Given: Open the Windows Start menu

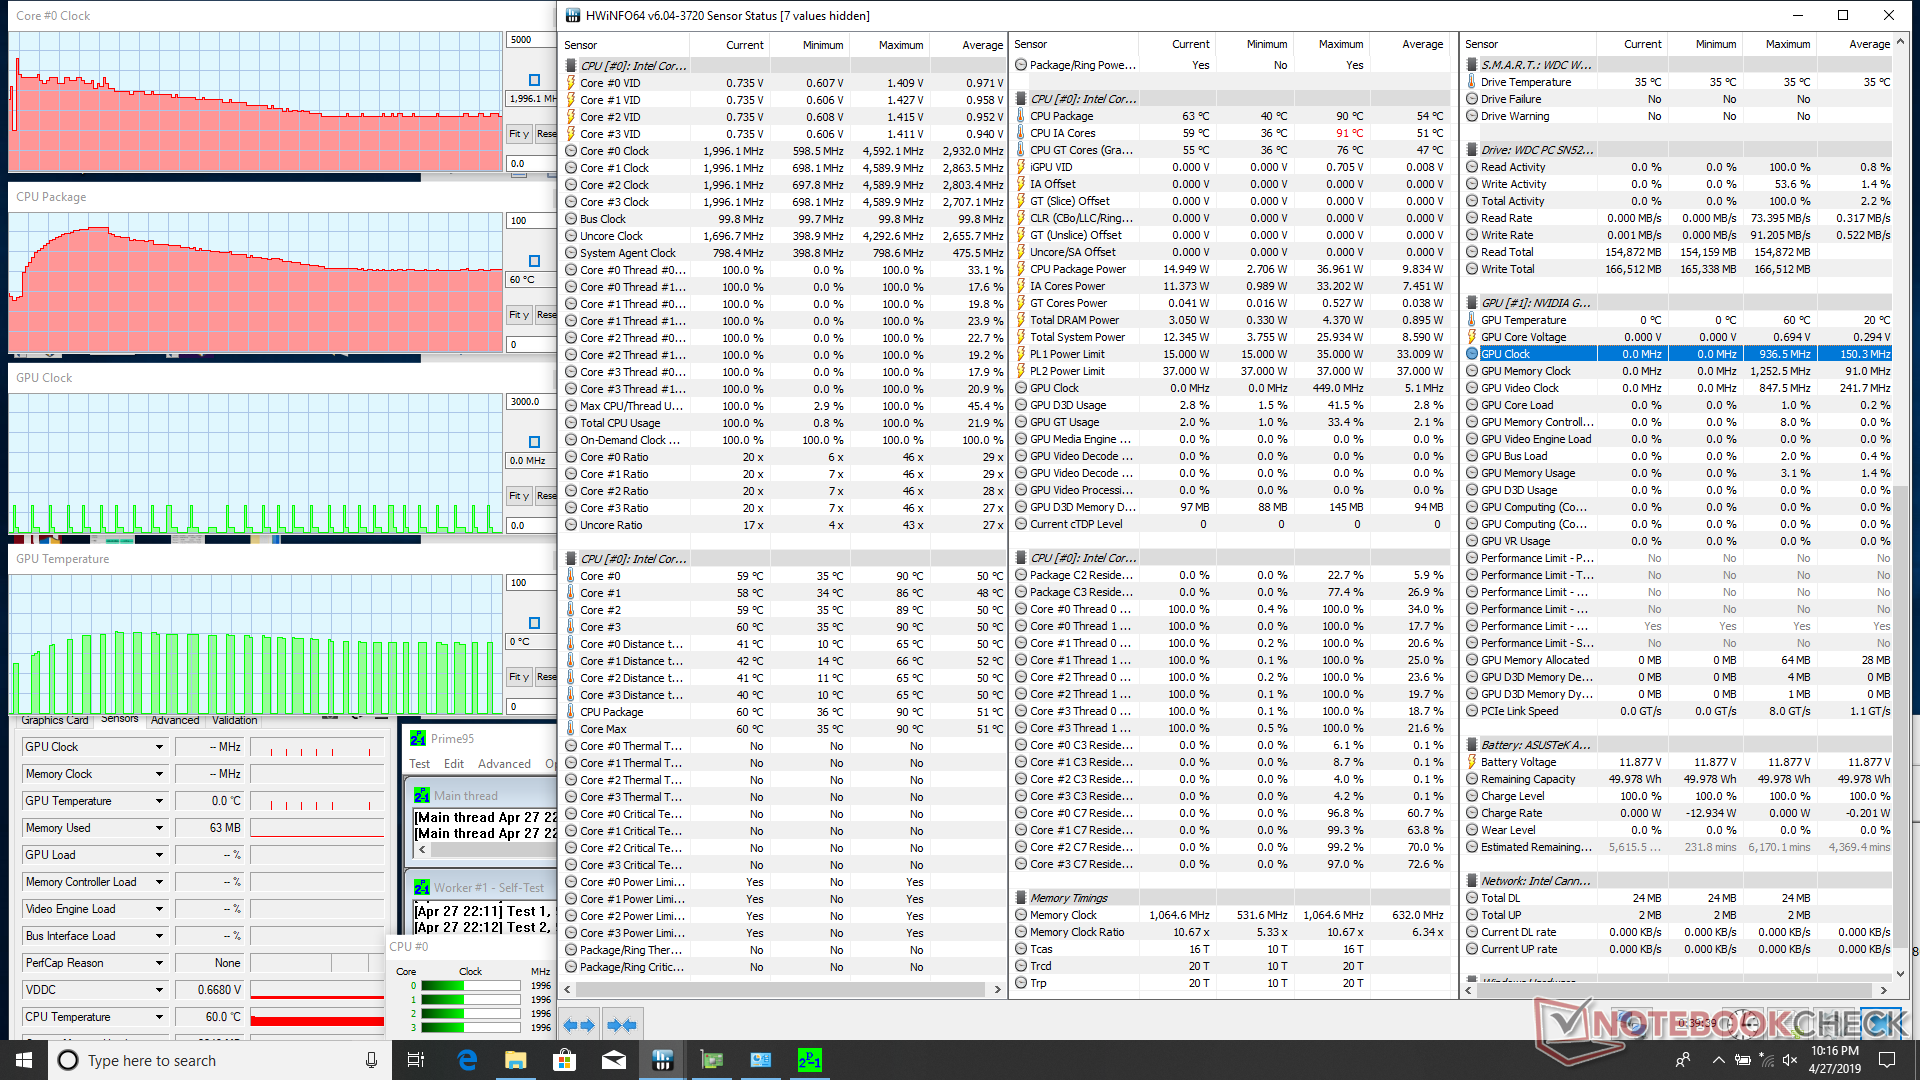Looking at the screenshot, I should point(24,1060).
